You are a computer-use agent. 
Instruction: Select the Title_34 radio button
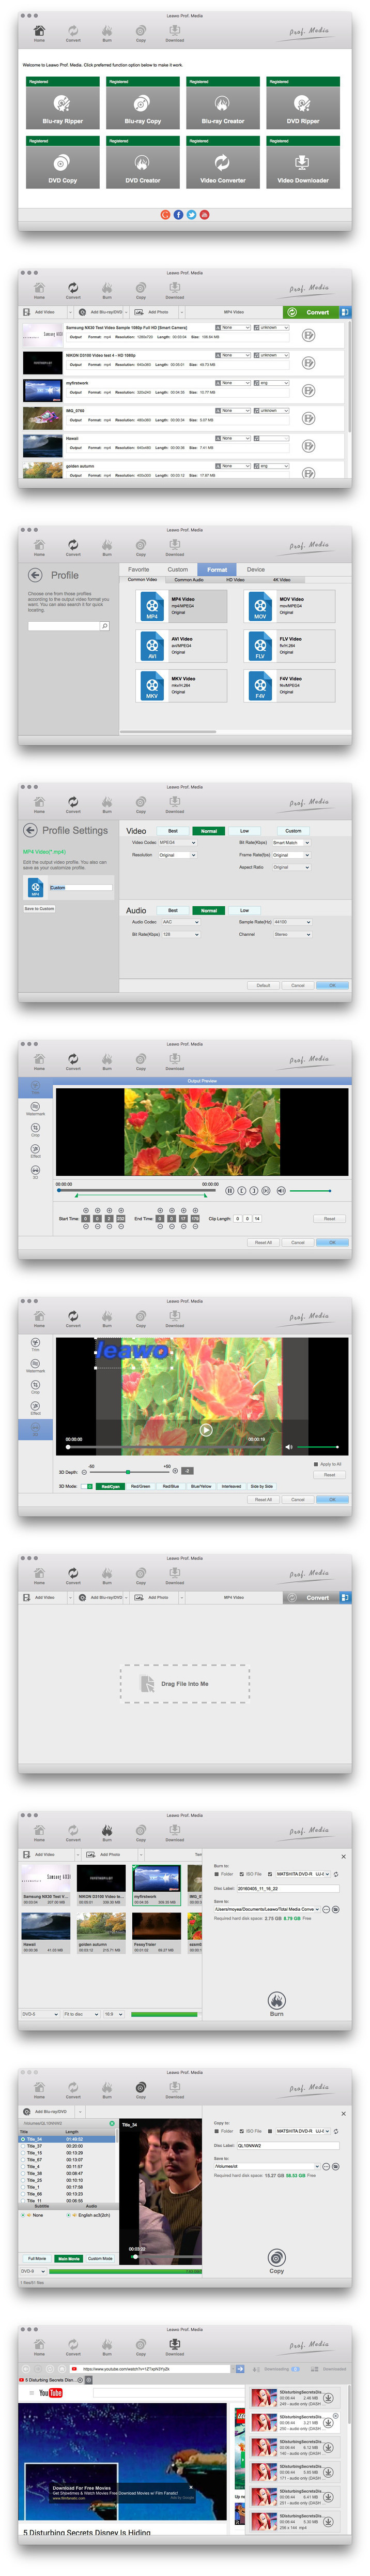click(x=23, y=2139)
